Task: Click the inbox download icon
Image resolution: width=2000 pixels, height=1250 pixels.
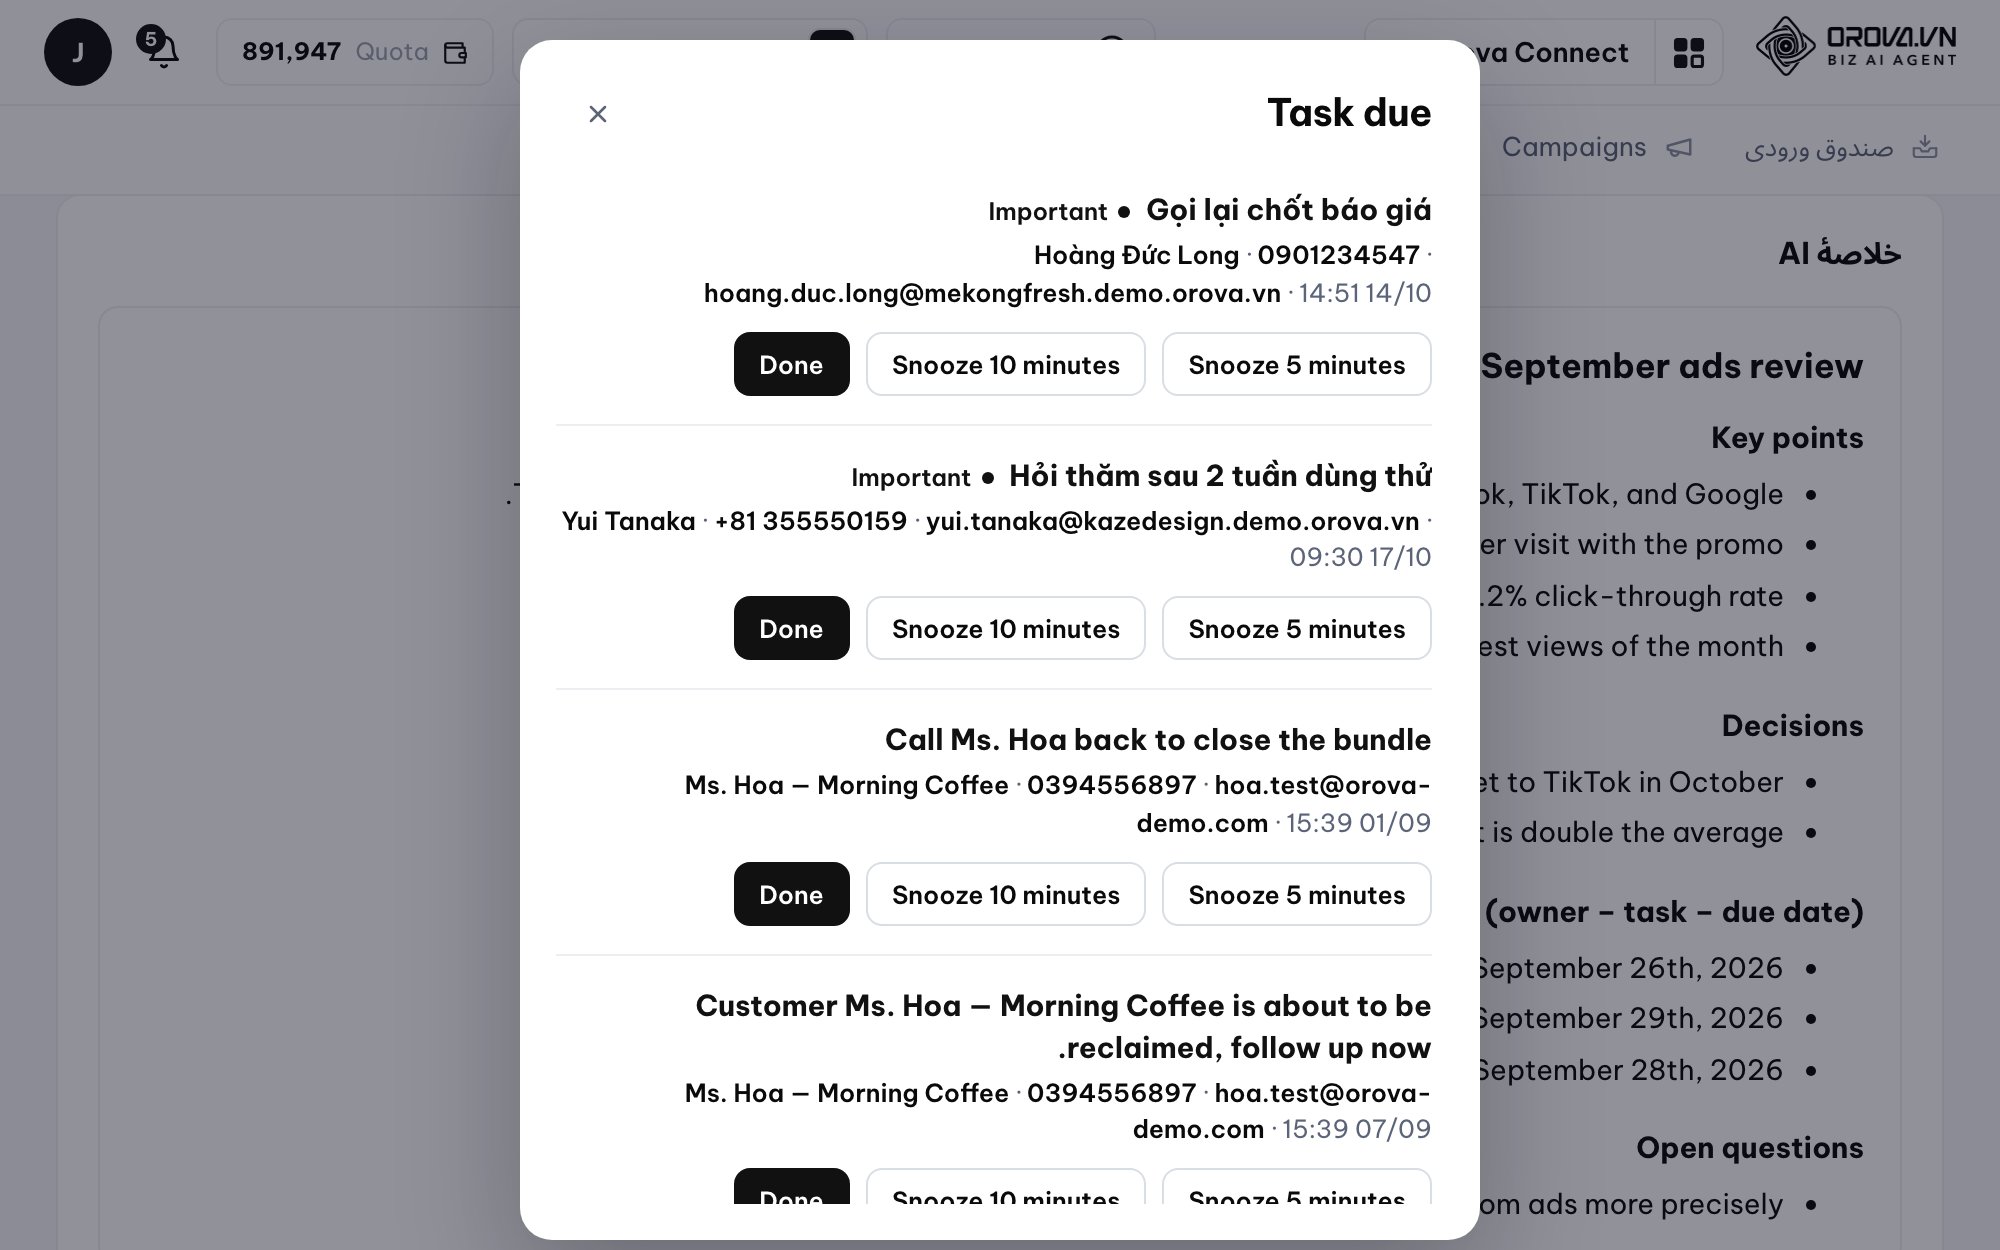Action: (x=1925, y=148)
